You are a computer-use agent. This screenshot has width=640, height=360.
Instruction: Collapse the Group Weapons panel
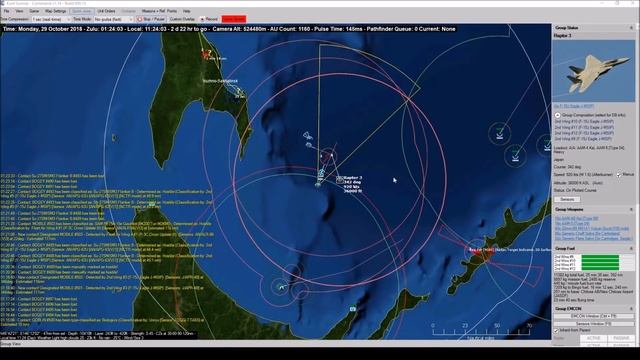coord(631,209)
